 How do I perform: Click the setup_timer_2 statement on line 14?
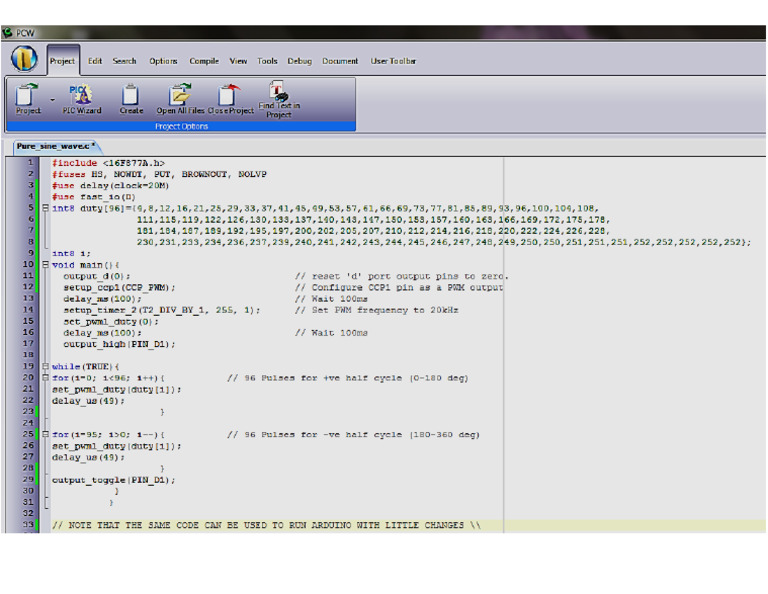162,310
